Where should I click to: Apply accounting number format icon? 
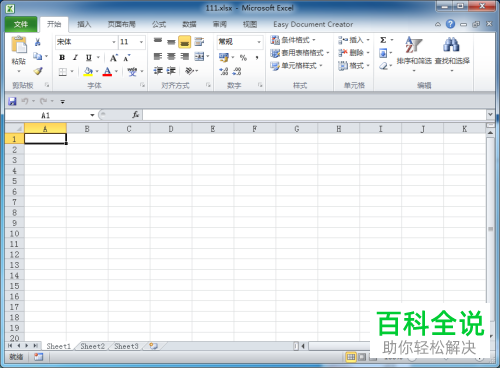point(224,57)
